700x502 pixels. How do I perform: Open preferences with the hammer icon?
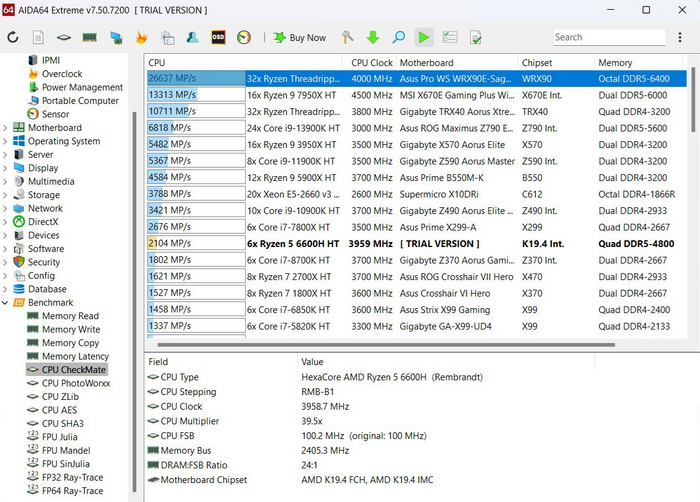coord(348,38)
